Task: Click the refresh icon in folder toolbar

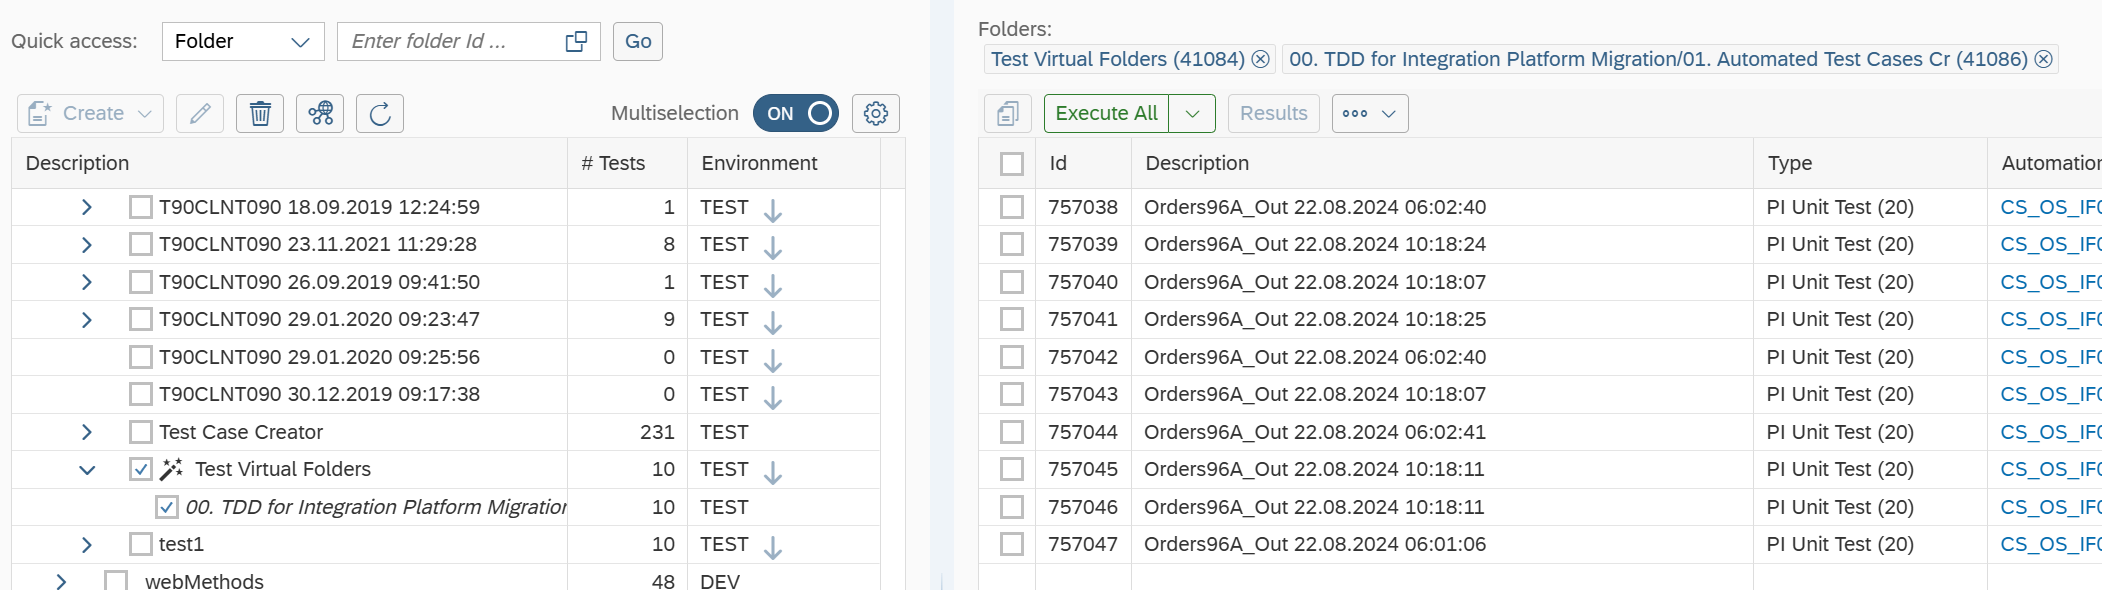Action: pos(380,114)
